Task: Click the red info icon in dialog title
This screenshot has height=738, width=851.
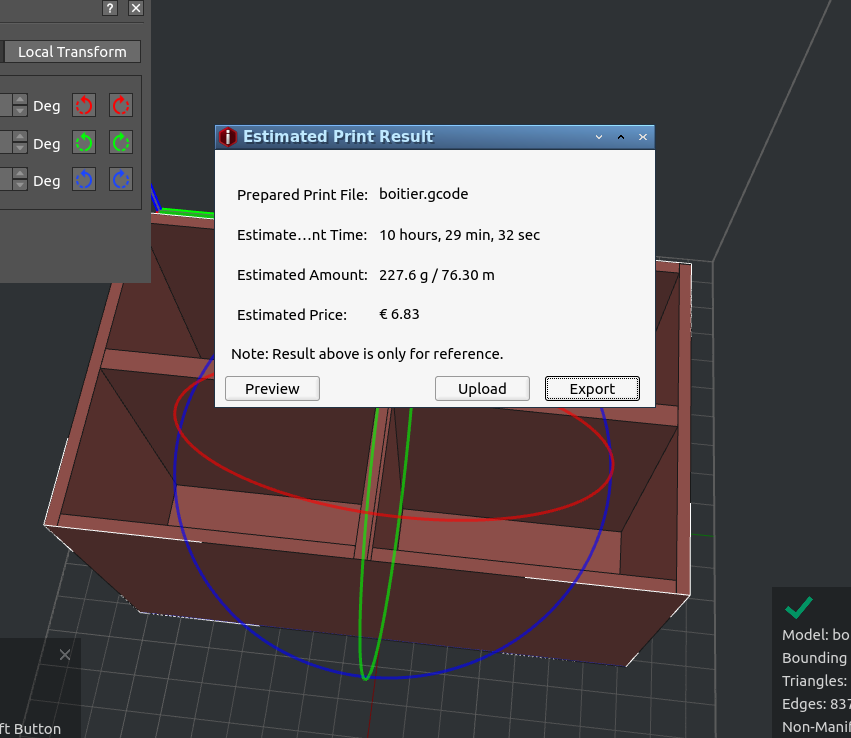Action: (x=228, y=137)
